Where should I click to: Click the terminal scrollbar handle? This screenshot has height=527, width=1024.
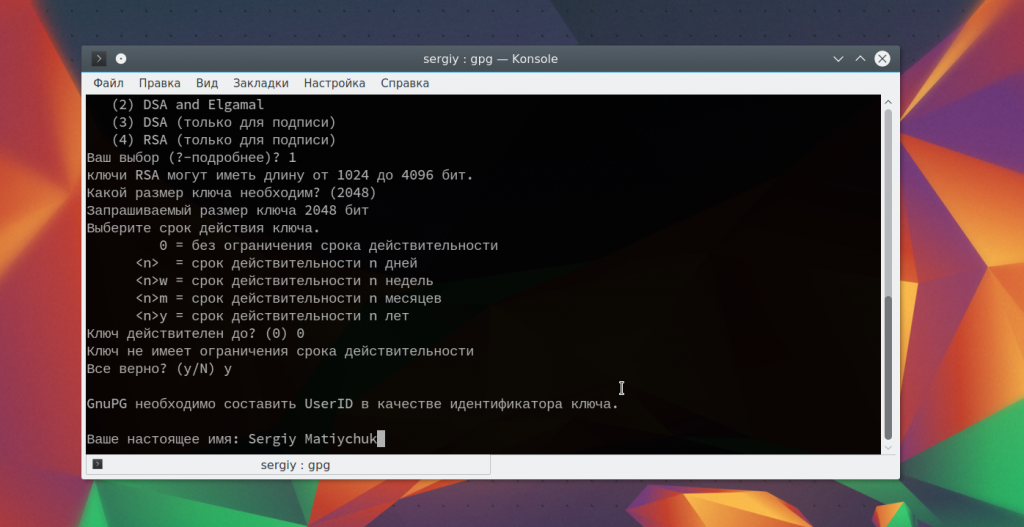[x=889, y=366]
